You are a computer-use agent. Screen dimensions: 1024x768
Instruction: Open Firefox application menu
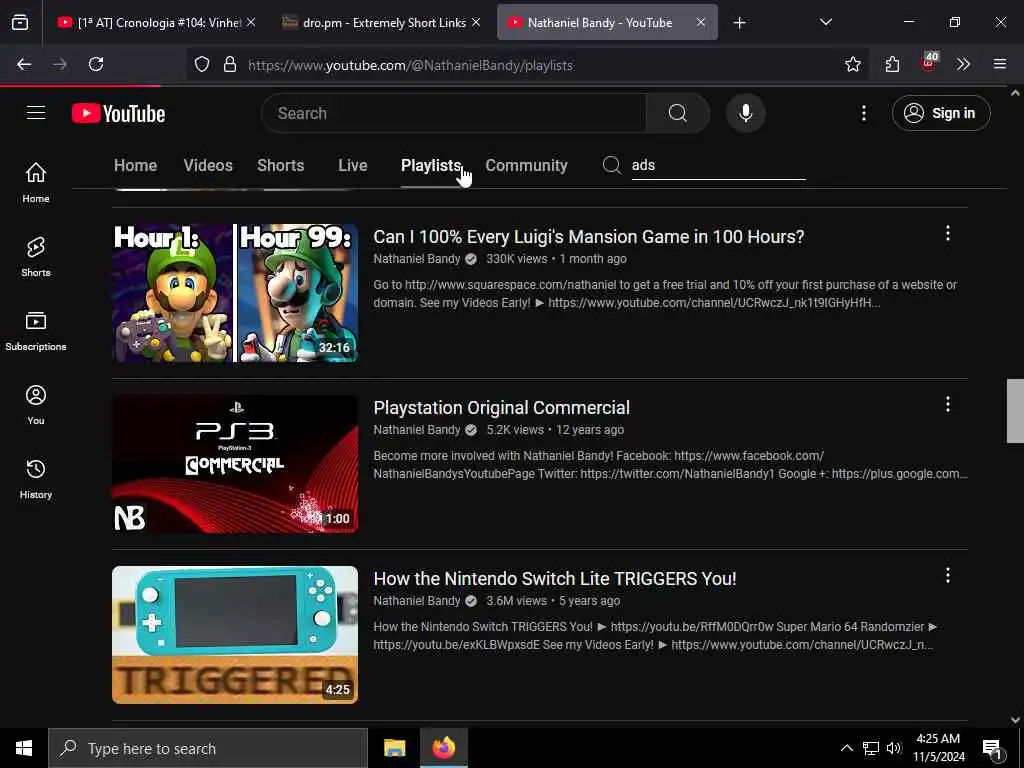[x=1000, y=64]
